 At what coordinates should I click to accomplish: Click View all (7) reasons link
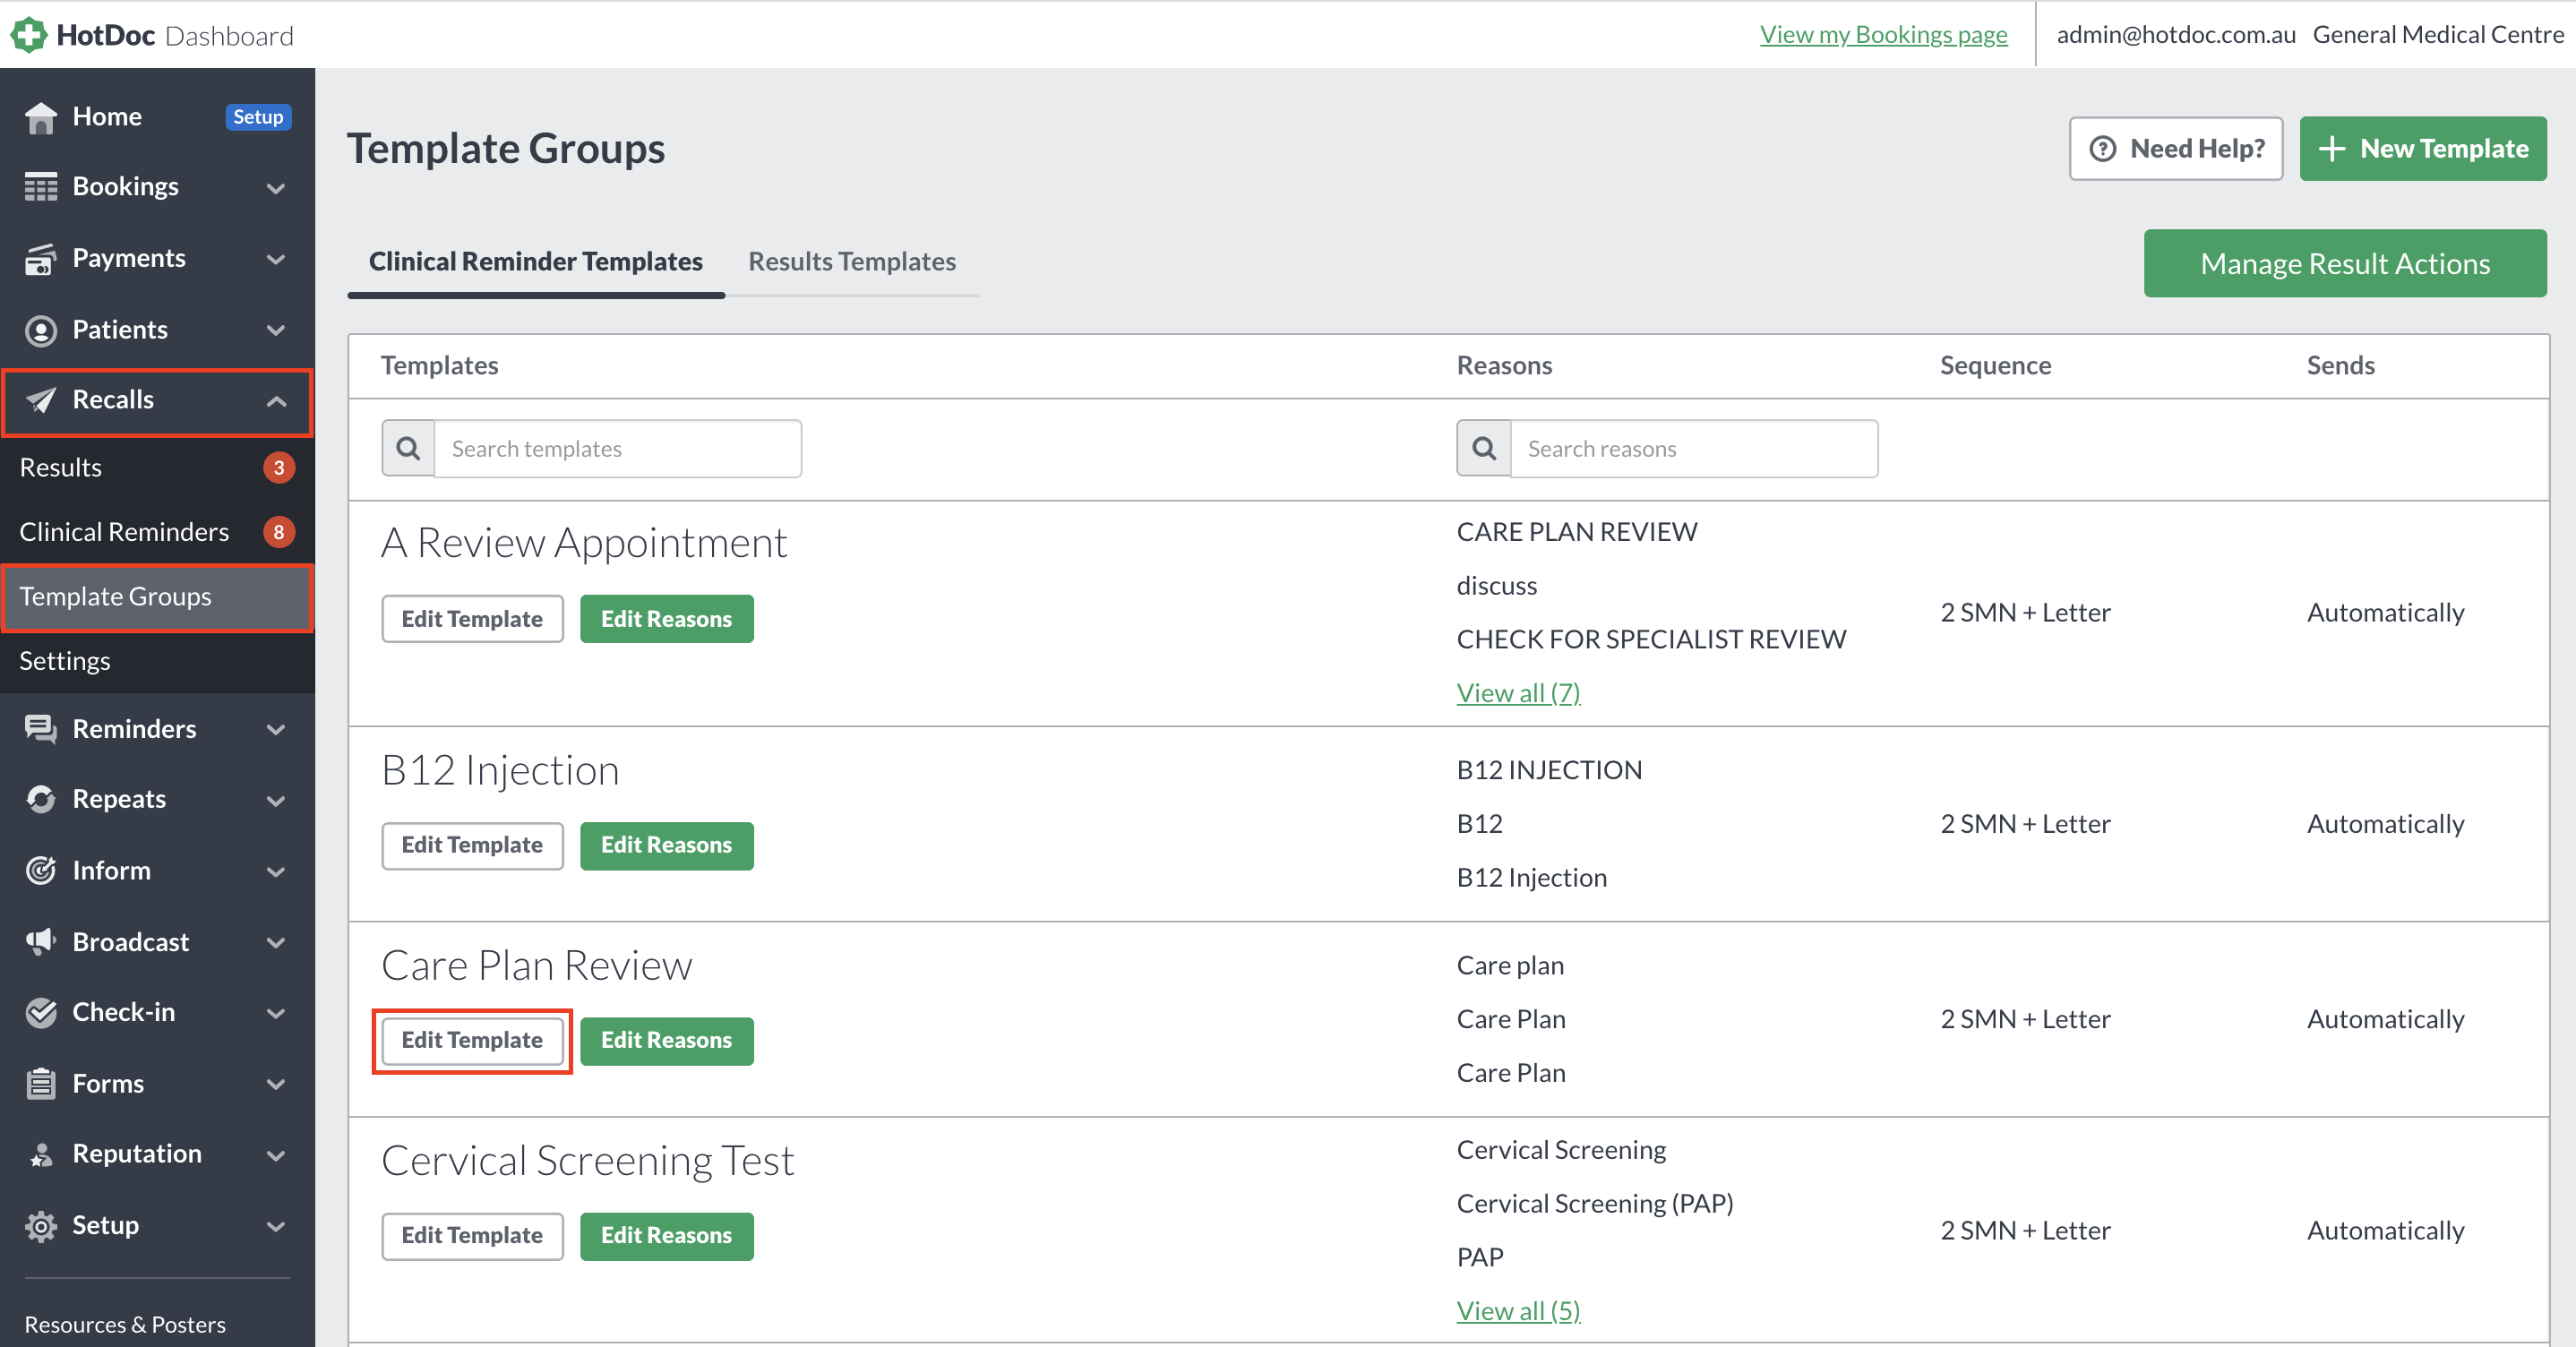1518,693
